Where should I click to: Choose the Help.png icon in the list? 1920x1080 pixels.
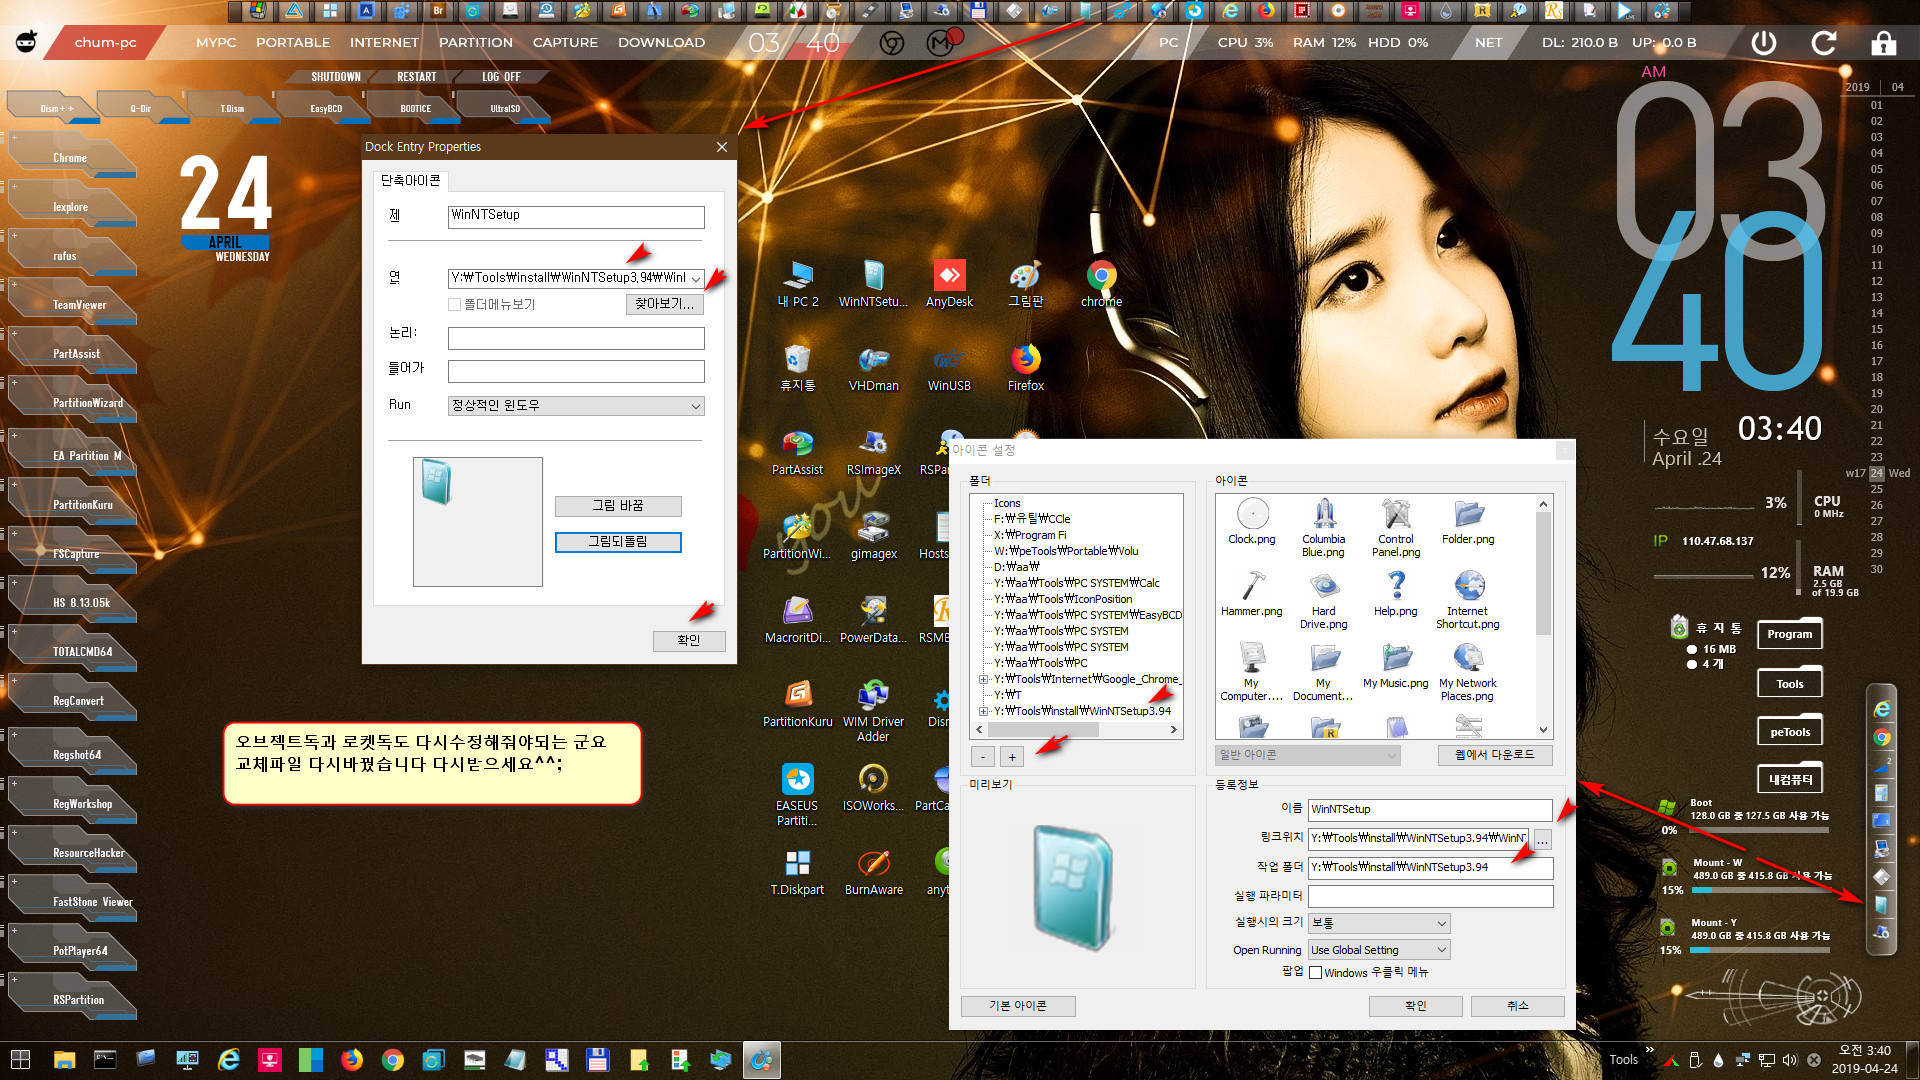point(1395,593)
